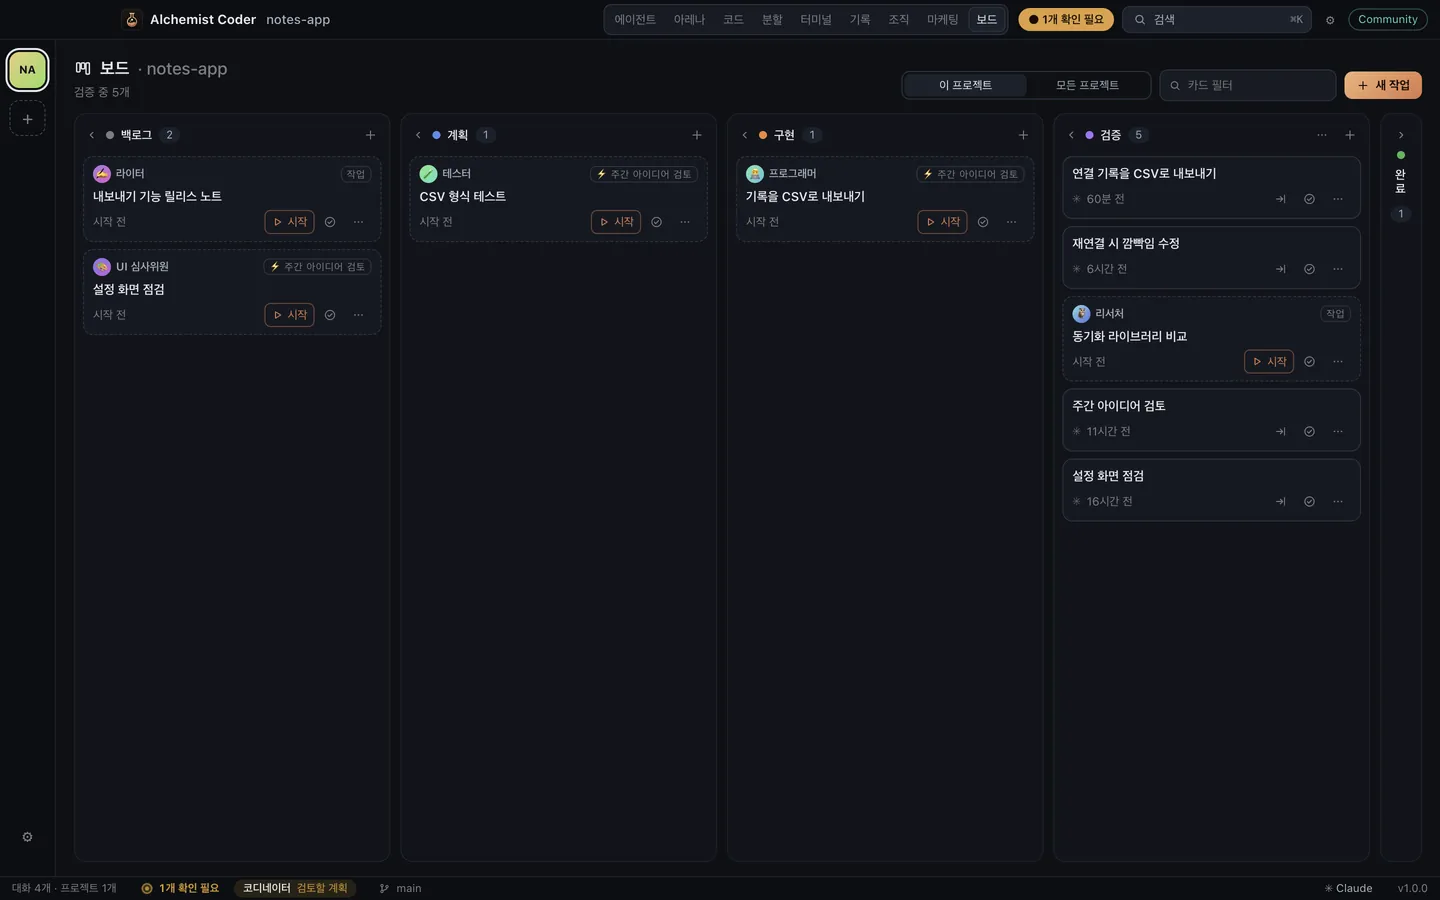The image size is (1440, 900).
Task: Add a new project with the sidebar plus
Action: pos(27,119)
